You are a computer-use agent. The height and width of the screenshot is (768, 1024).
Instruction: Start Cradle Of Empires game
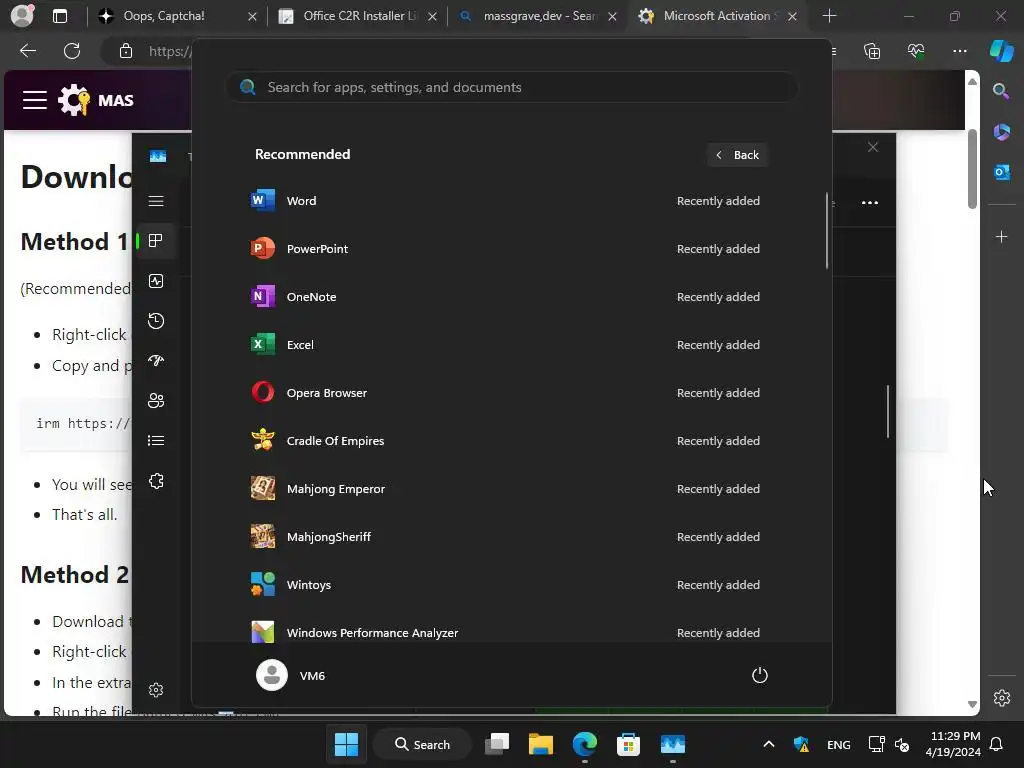point(507,441)
